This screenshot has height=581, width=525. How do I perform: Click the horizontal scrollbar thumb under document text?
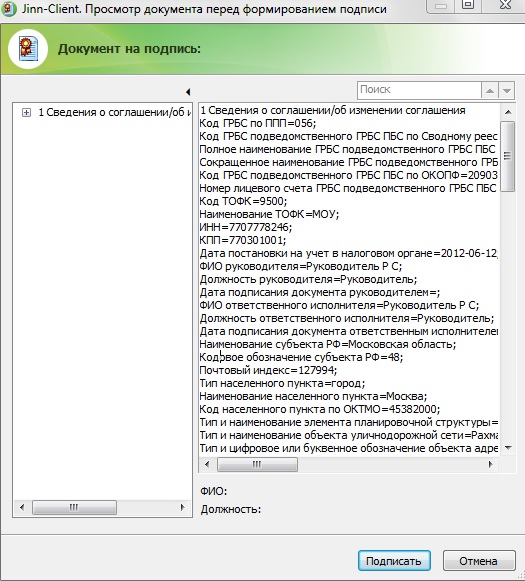click(257, 464)
